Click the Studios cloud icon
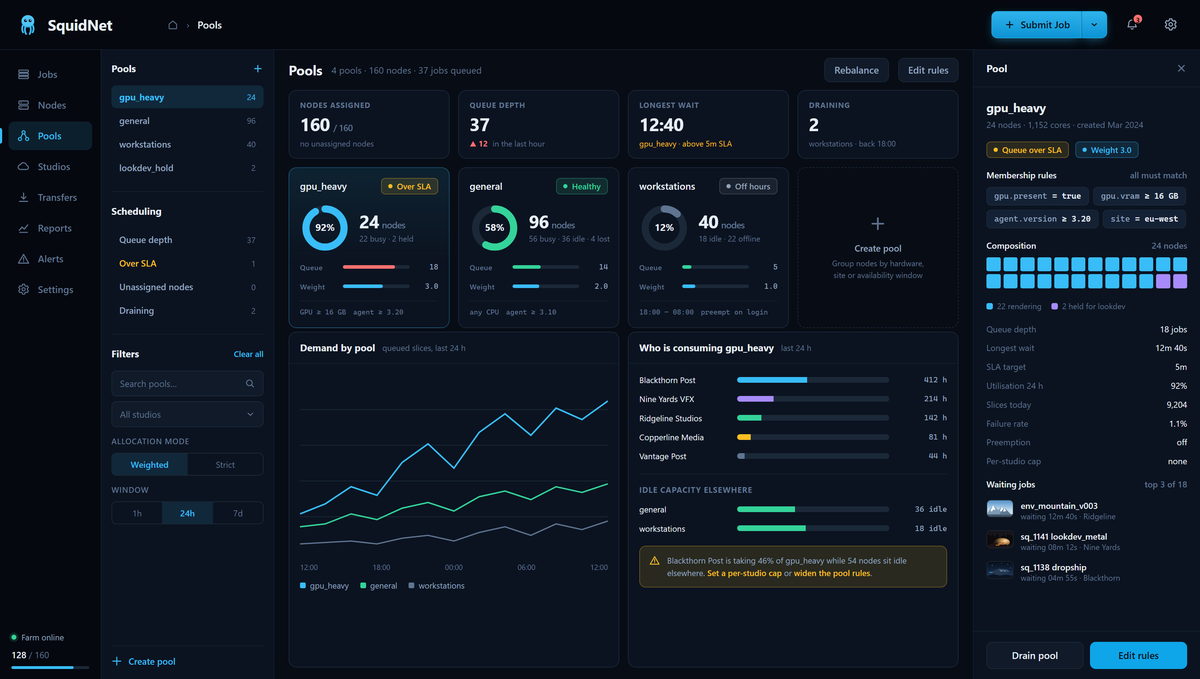The width and height of the screenshot is (1200, 679). [x=24, y=167]
